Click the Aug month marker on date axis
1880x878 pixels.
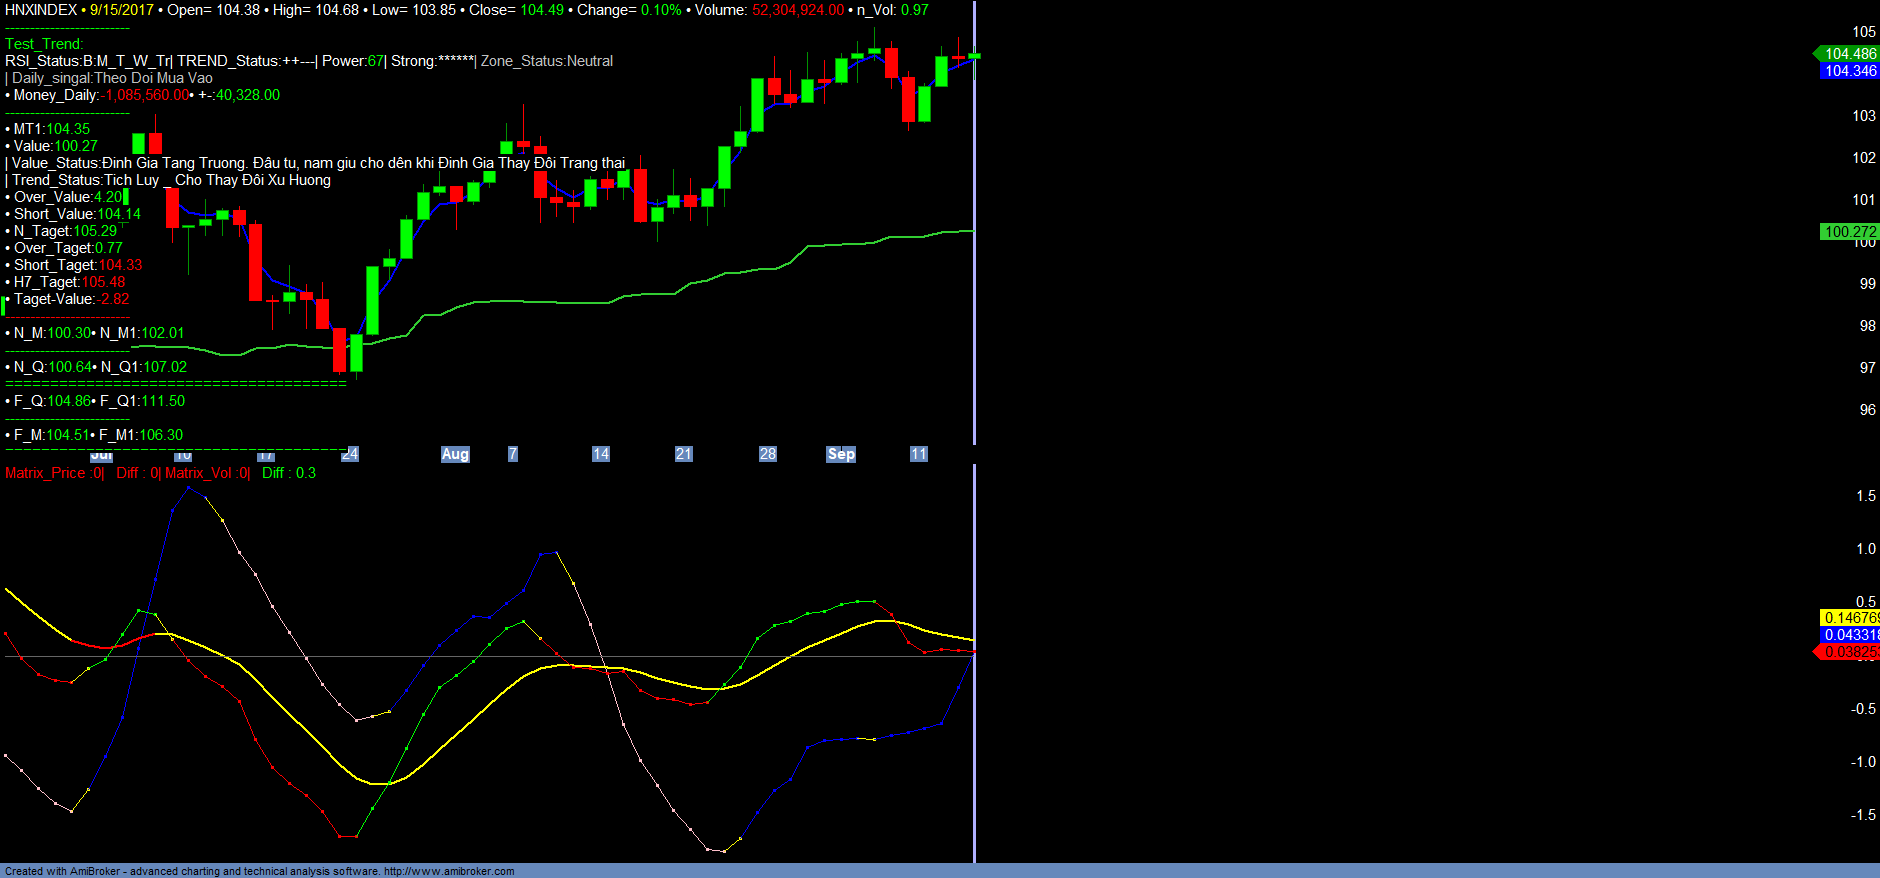(455, 454)
